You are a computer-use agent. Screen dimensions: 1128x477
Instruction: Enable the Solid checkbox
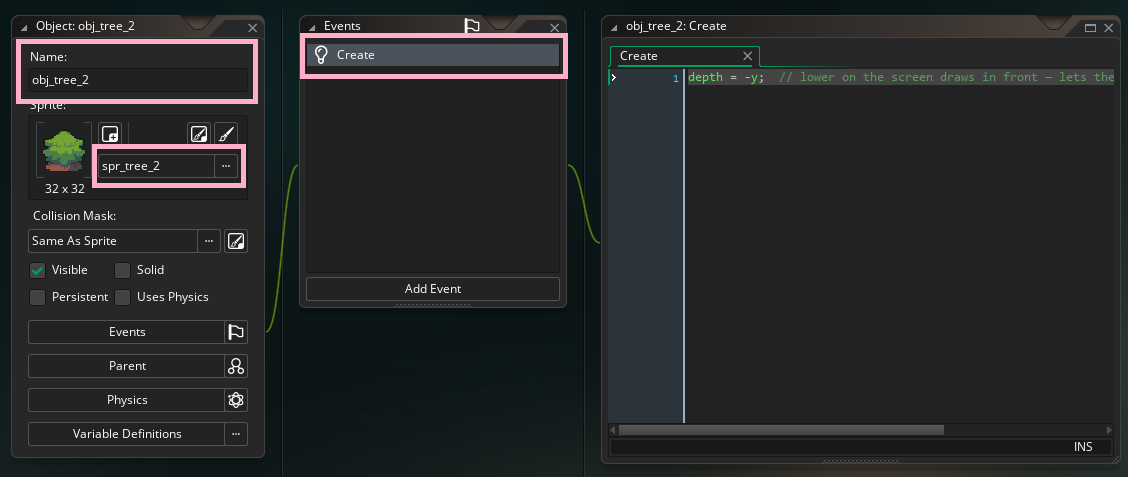[x=123, y=271]
